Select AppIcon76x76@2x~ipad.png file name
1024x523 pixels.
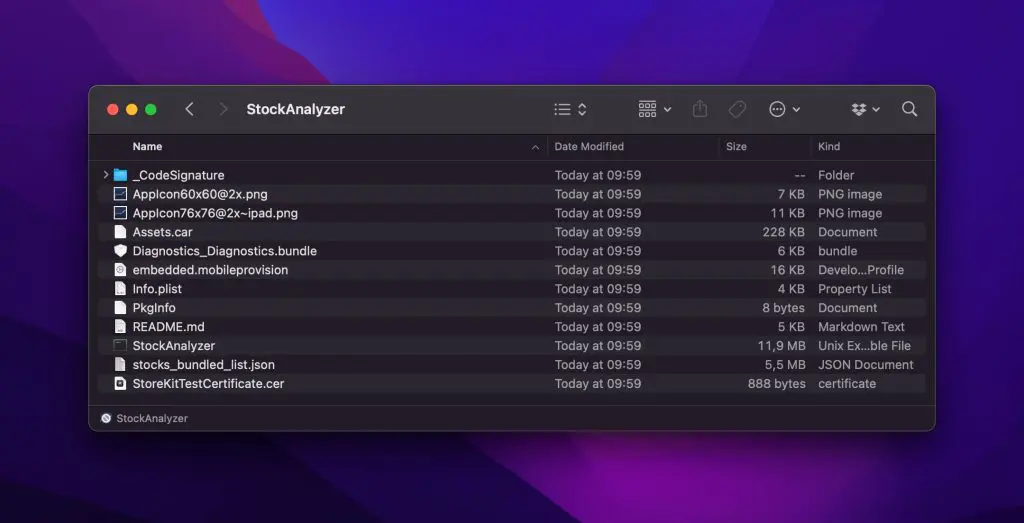click(x=215, y=213)
